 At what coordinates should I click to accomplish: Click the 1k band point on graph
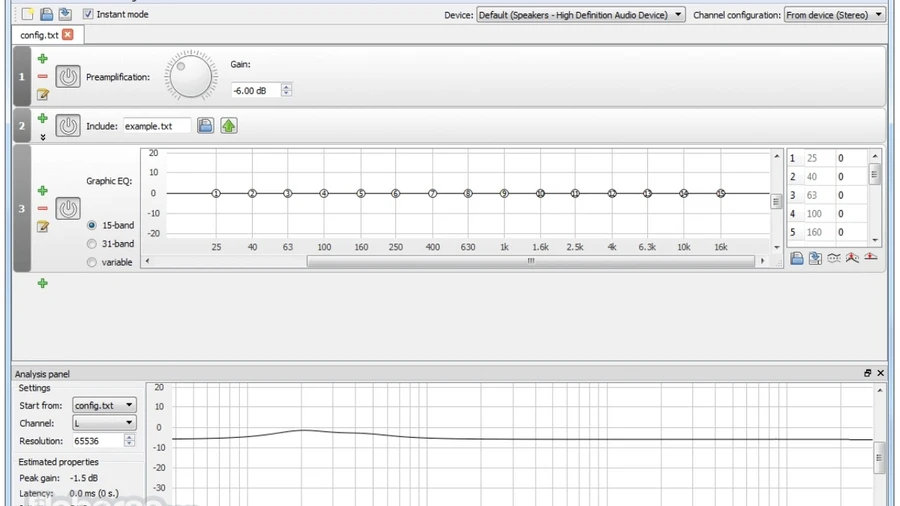coord(504,193)
